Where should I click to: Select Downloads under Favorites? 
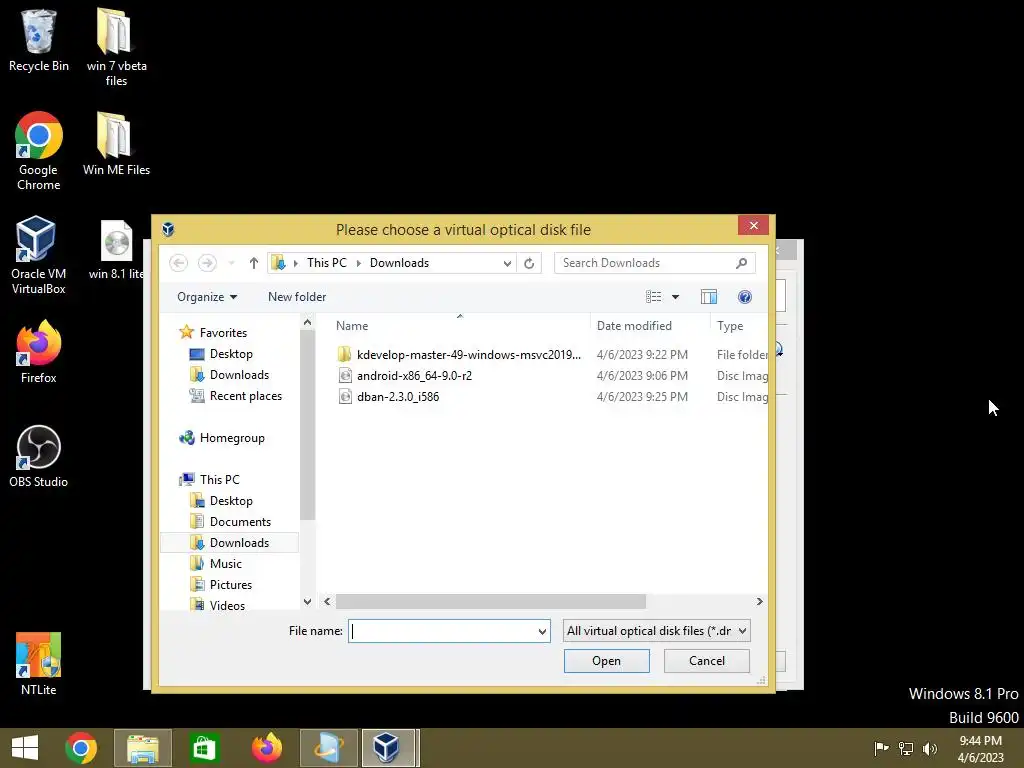pos(229,375)
